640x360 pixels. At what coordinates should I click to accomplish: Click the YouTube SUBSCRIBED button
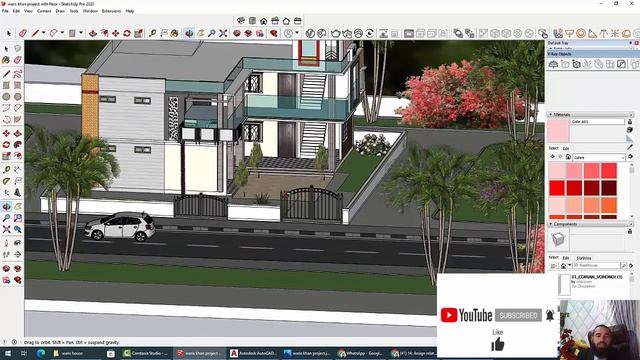coord(518,315)
